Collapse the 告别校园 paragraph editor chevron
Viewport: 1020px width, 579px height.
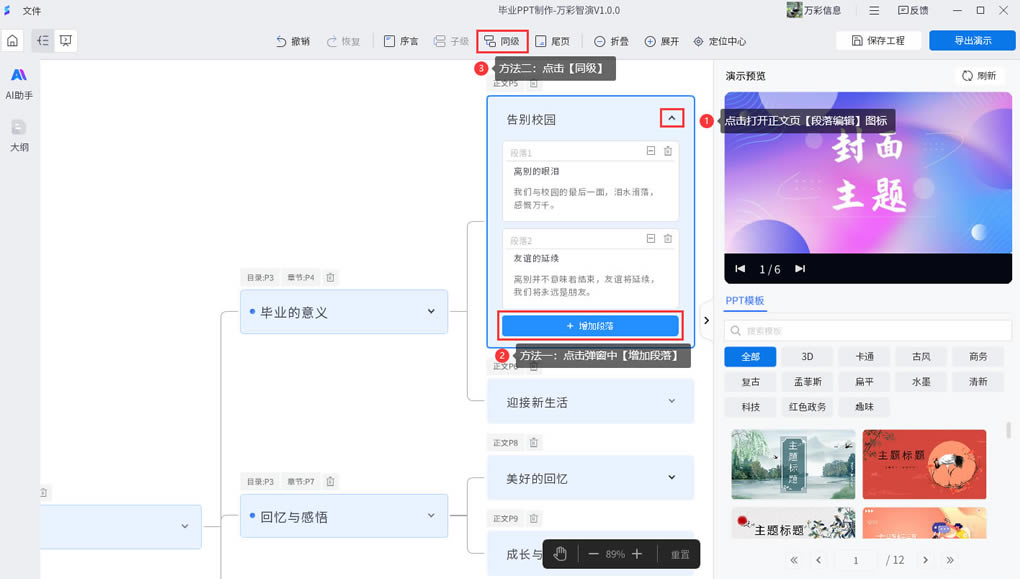[672, 118]
